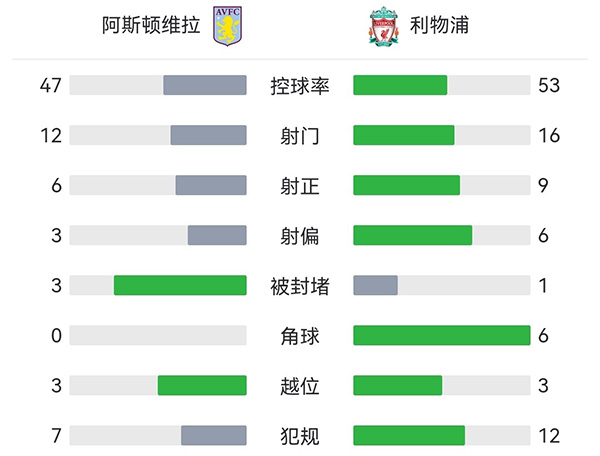Image resolution: width=600 pixels, height=456 pixels.
Task: Click the Liverpool club crest
Action: point(383,29)
